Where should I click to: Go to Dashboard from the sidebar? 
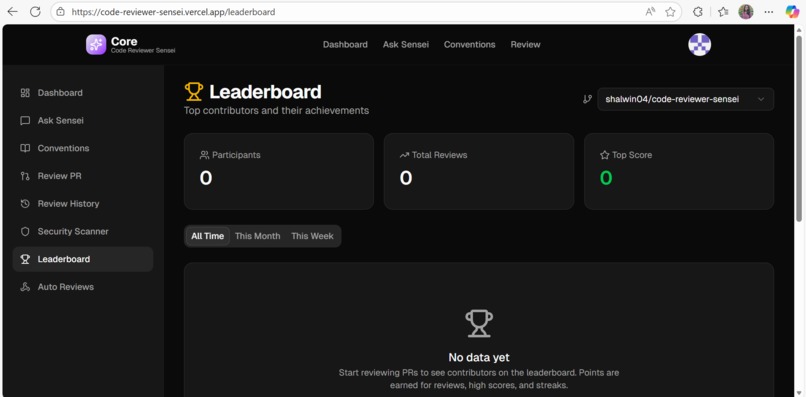[83, 93]
